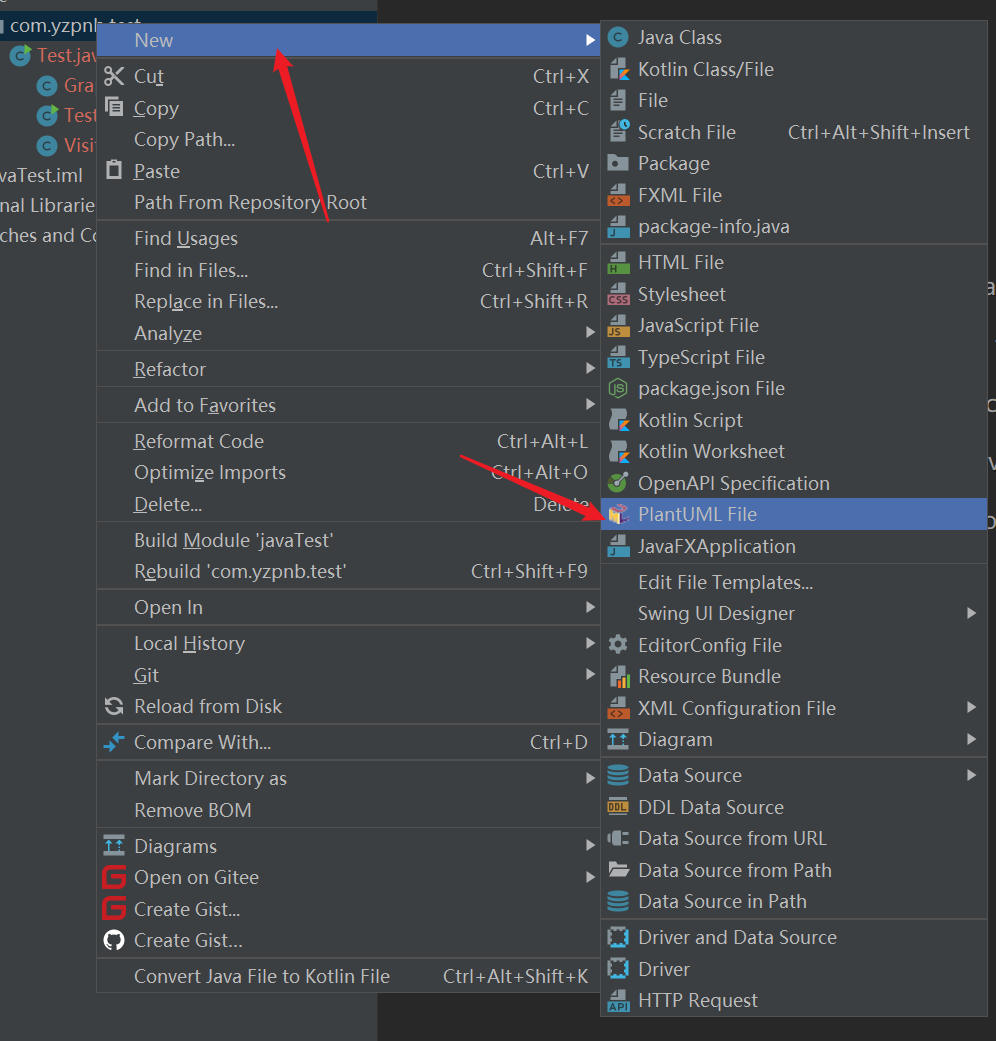Choose Path From Repository Root
996x1041 pixels.
(349, 202)
